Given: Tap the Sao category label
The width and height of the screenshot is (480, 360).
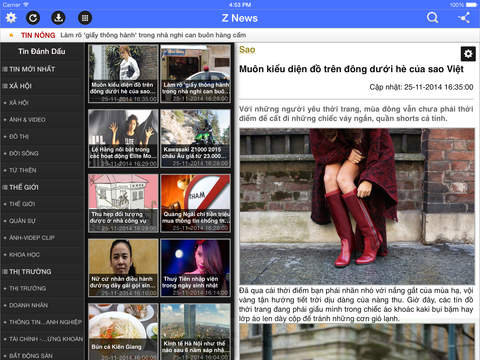Looking at the screenshot, I should pyautogui.click(x=247, y=50).
